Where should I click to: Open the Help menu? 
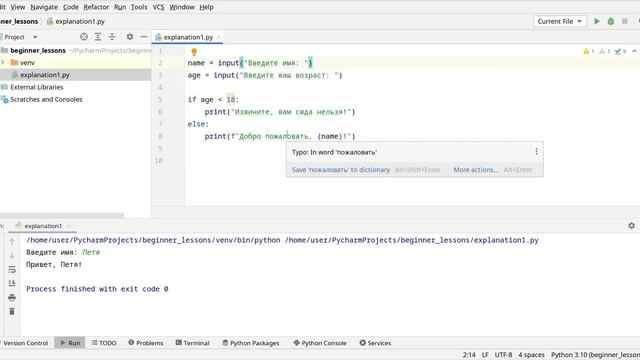click(x=207, y=7)
